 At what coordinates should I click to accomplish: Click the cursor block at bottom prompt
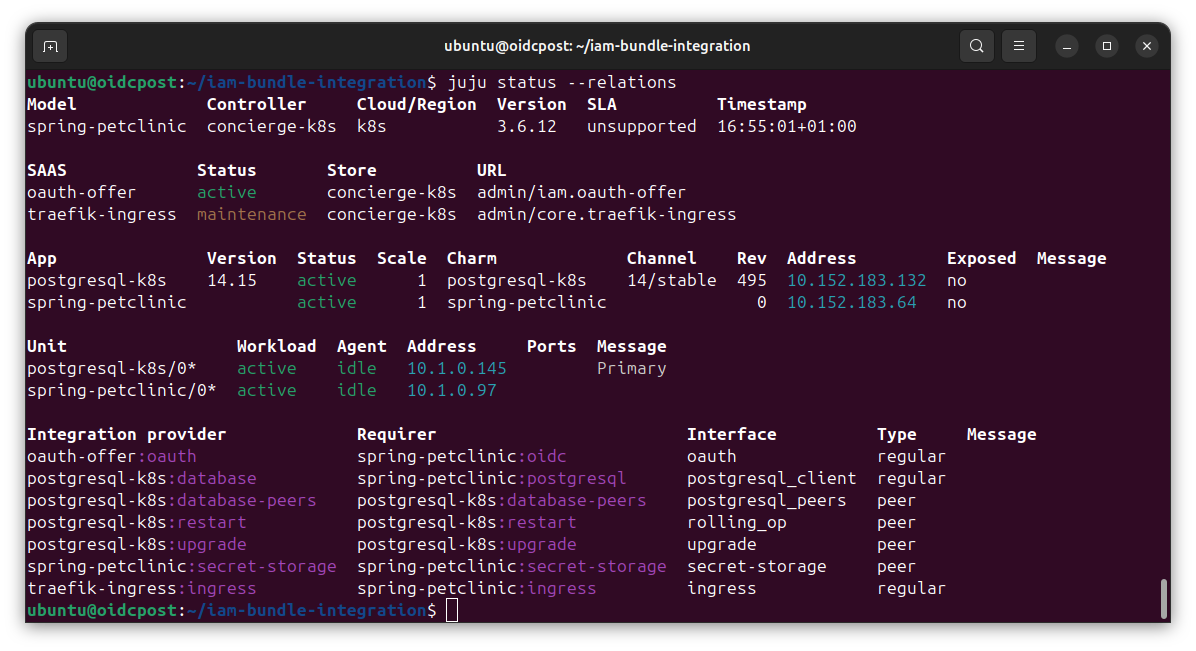[452, 610]
